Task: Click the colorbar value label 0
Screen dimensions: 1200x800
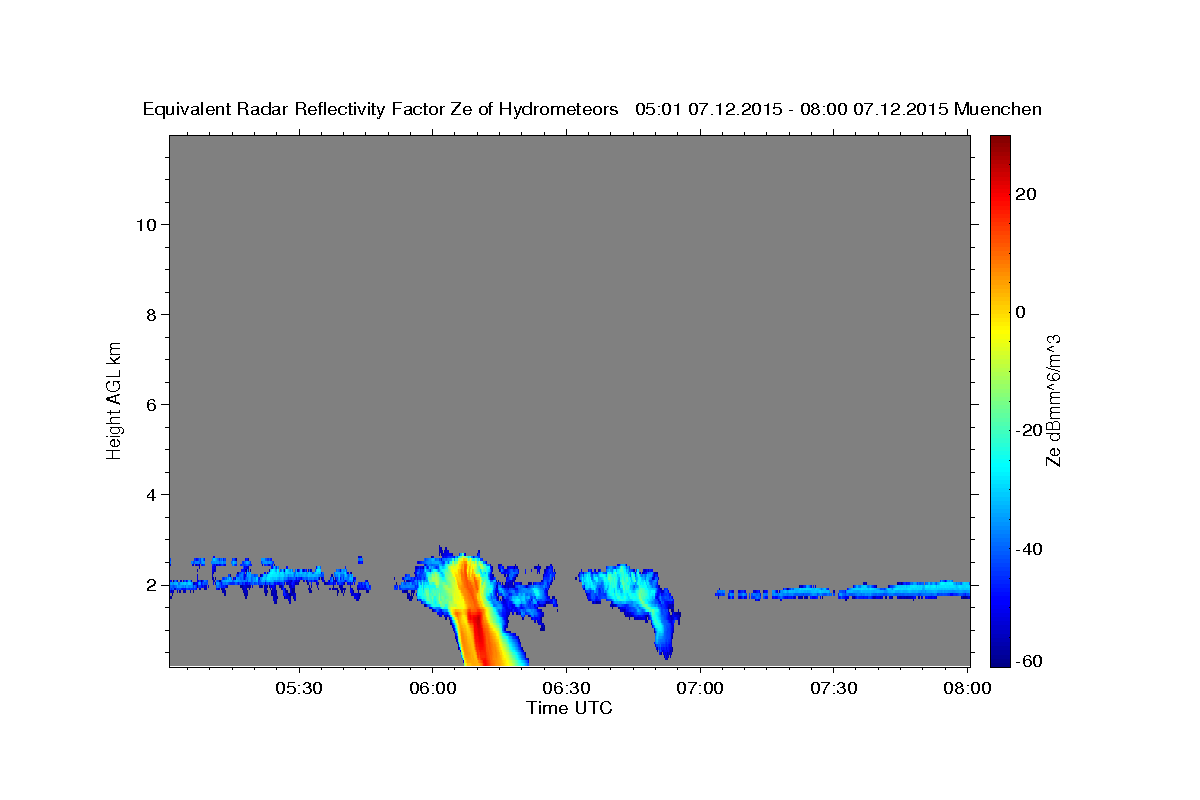Action: pos(1020,312)
